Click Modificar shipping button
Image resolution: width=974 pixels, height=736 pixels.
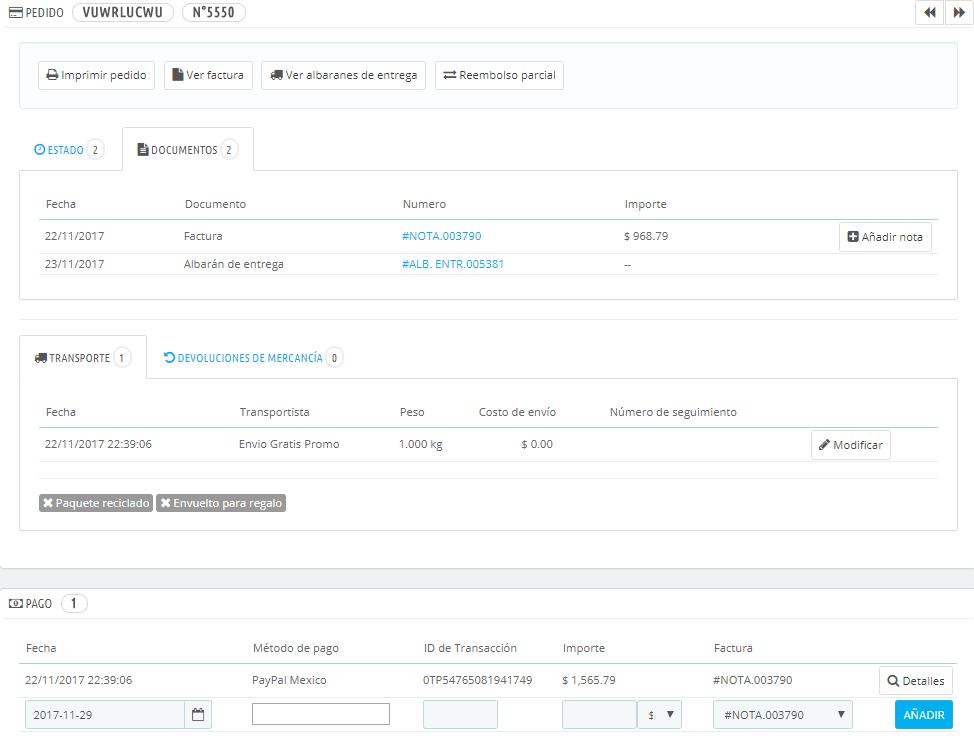pyautogui.click(x=850, y=445)
